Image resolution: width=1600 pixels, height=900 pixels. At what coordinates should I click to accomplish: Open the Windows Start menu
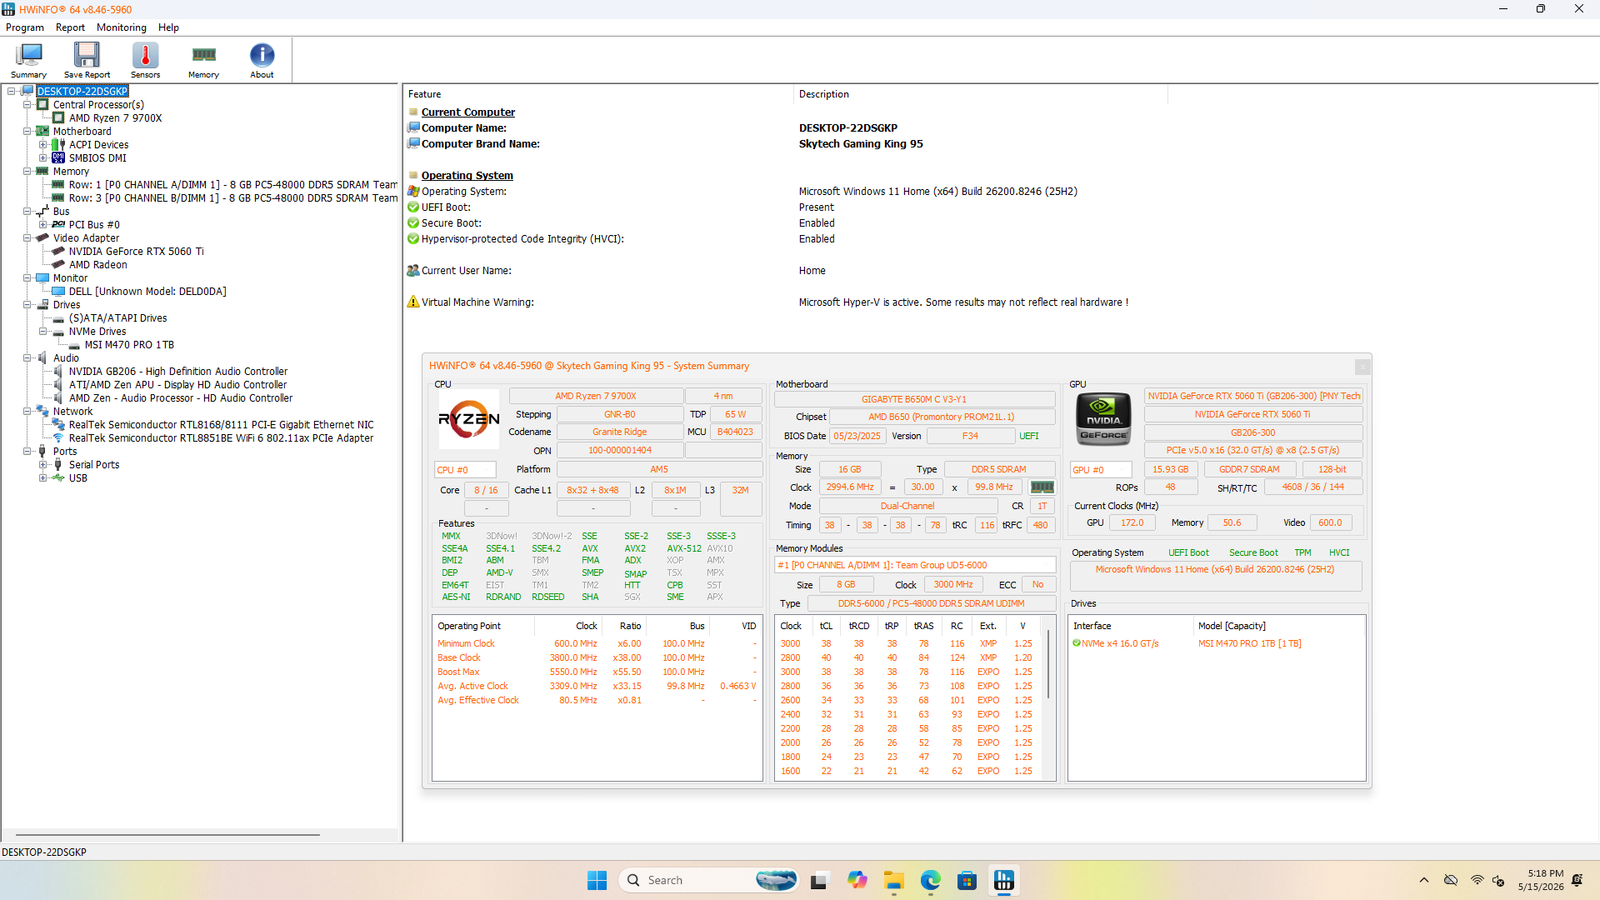coord(597,880)
